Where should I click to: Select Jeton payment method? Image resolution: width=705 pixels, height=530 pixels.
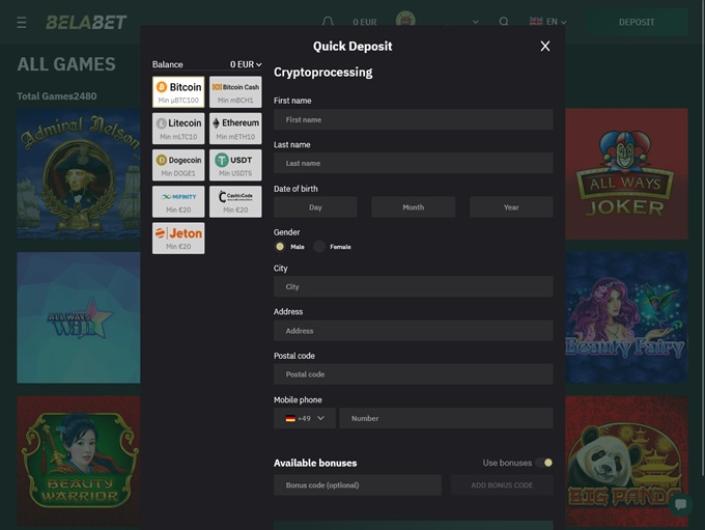click(178, 238)
